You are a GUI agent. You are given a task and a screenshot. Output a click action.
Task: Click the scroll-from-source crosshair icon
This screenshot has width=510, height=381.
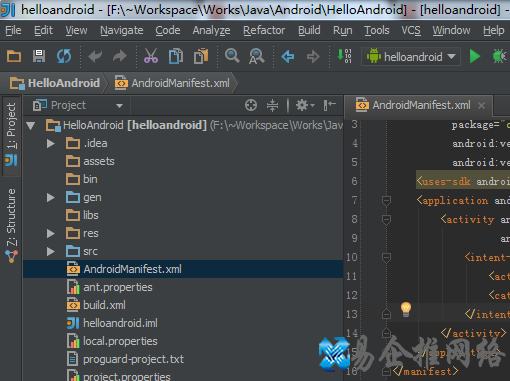click(251, 105)
